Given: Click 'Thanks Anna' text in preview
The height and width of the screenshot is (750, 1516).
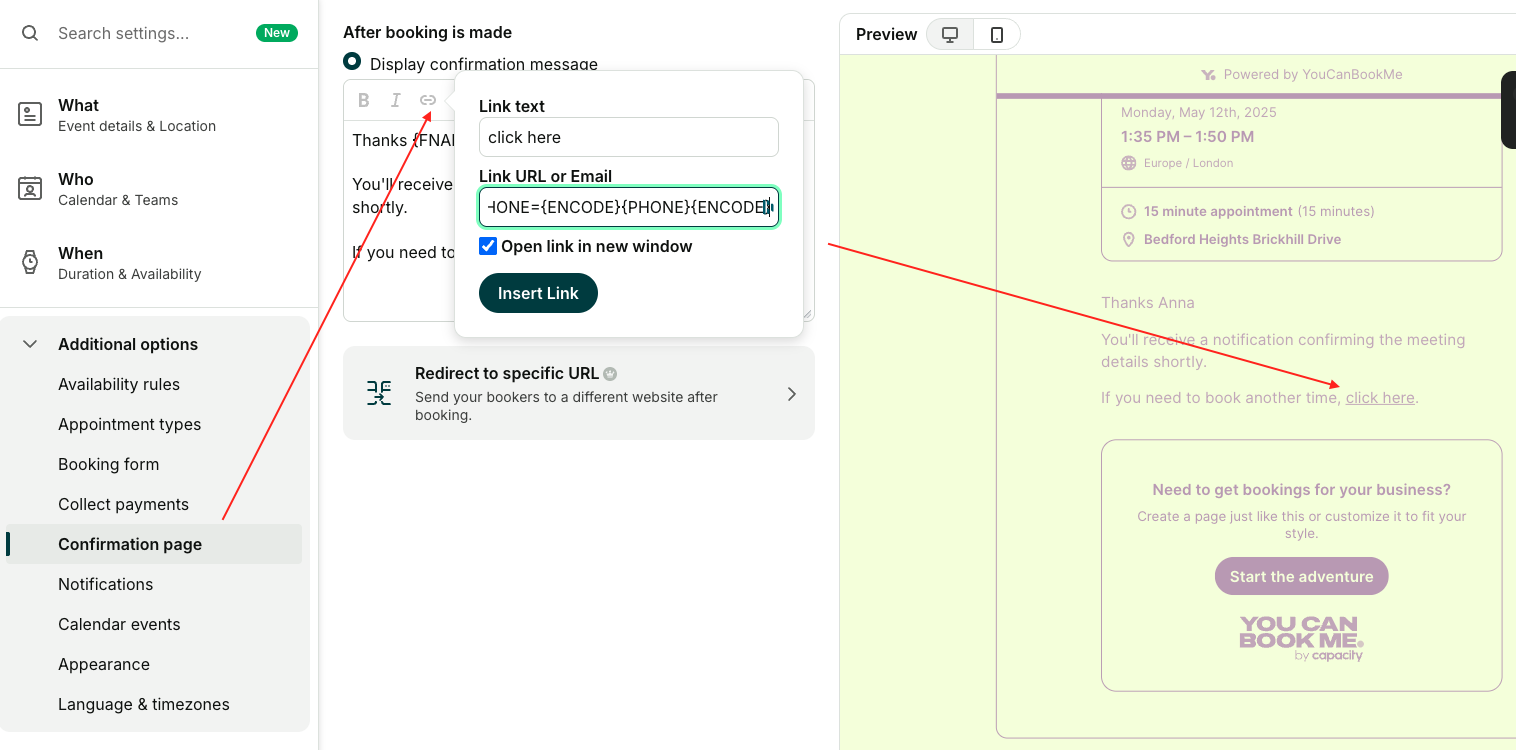Looking at the screenshot, I should pos(1148,303).
